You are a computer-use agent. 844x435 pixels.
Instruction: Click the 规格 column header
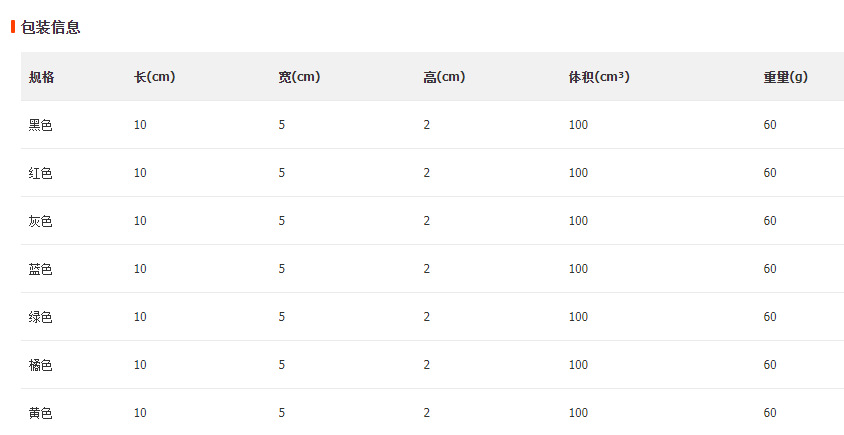pos(41,77)
